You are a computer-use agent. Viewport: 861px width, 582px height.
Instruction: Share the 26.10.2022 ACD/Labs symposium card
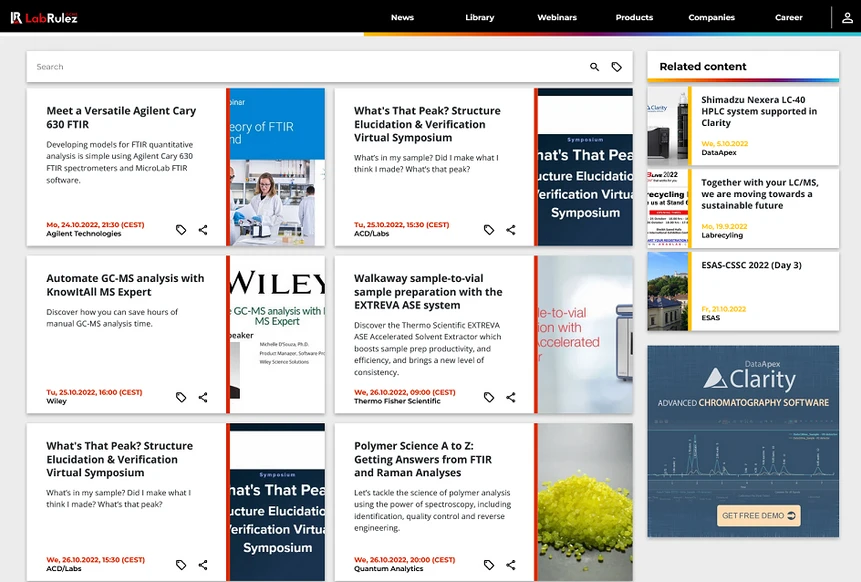coord(203,564)
